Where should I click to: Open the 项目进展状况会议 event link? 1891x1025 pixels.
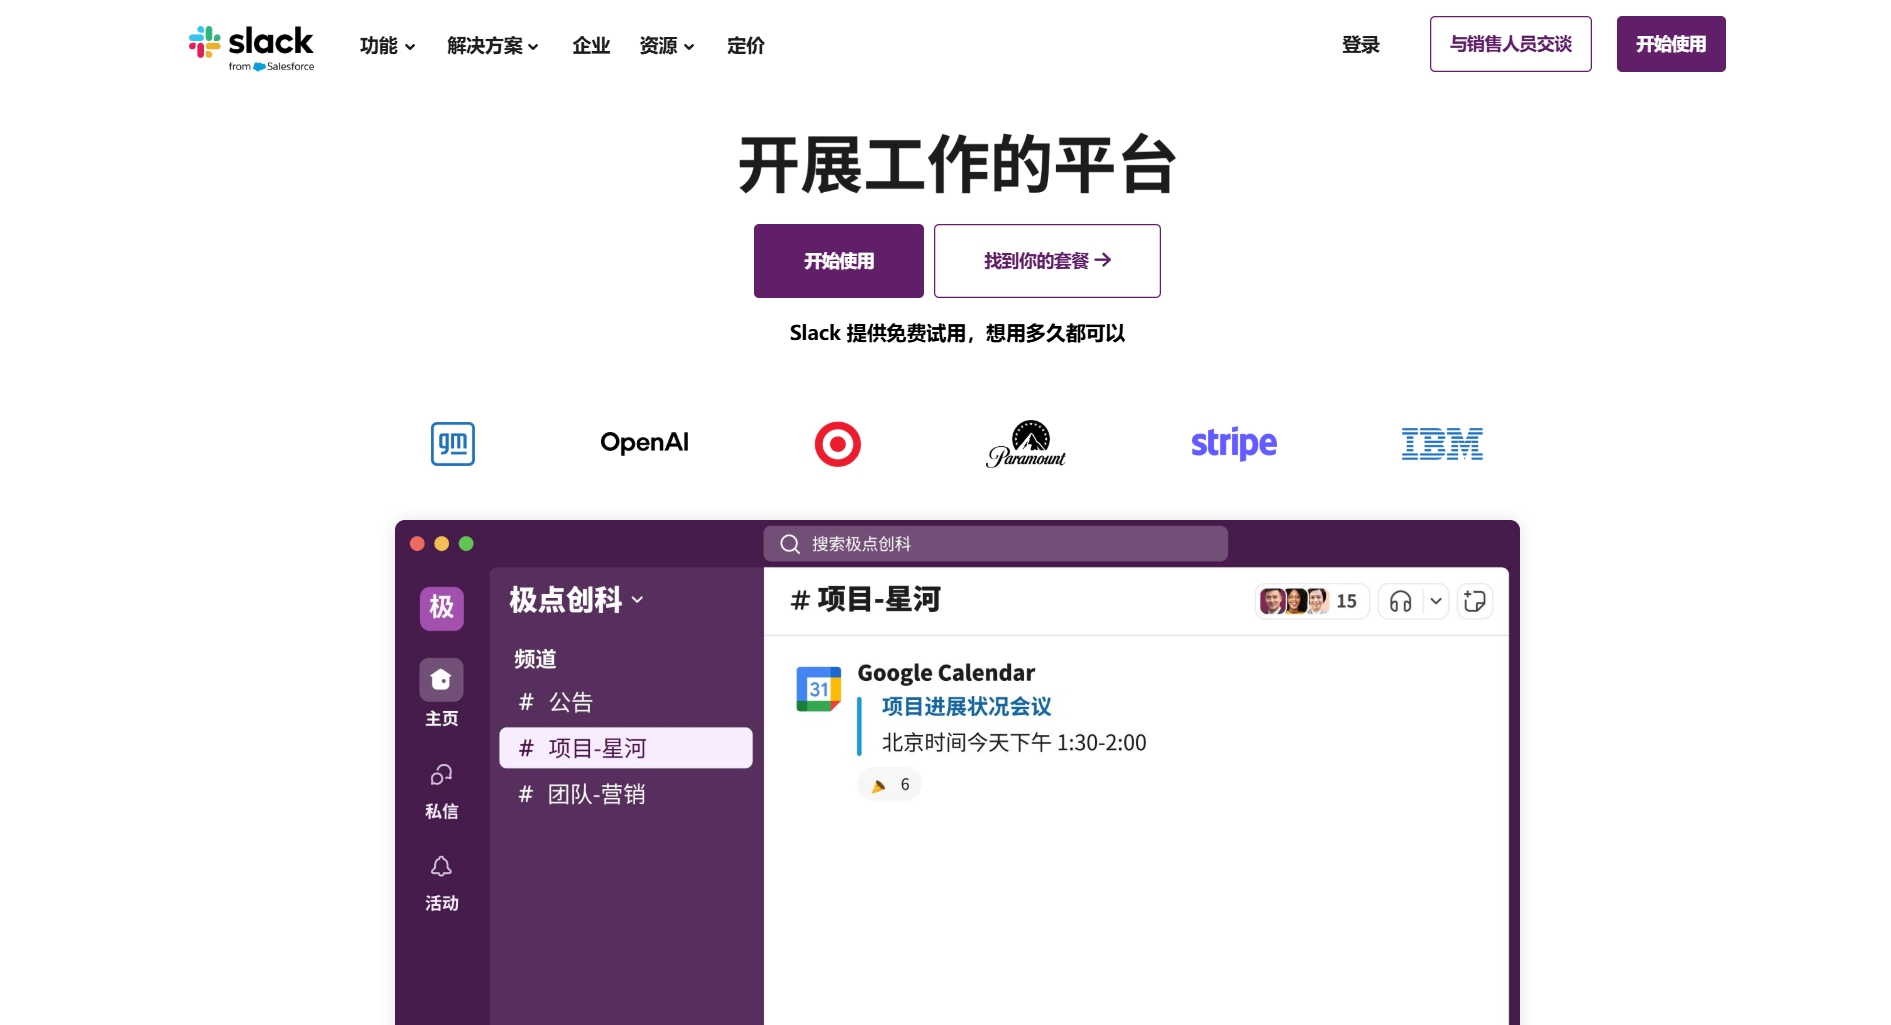(966, 707)
